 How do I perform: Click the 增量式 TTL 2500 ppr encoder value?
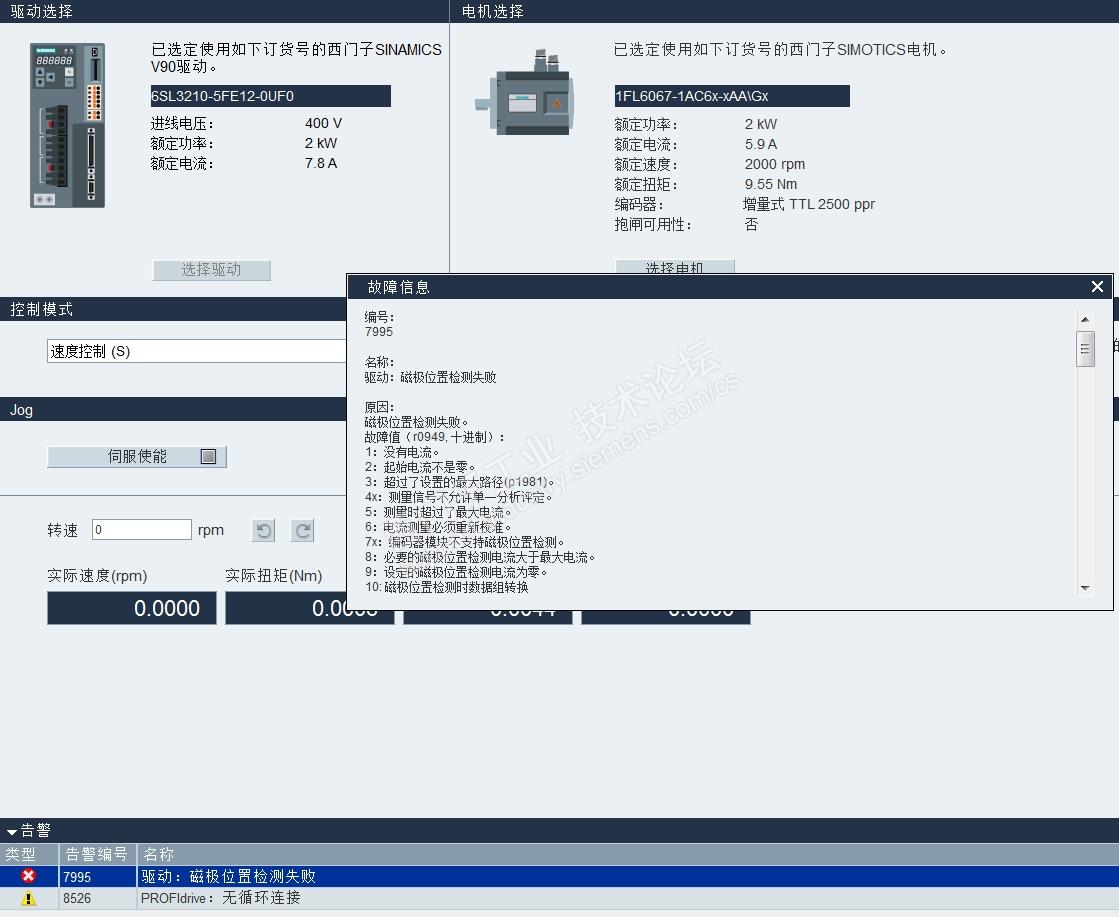click(x=809, y=204)
